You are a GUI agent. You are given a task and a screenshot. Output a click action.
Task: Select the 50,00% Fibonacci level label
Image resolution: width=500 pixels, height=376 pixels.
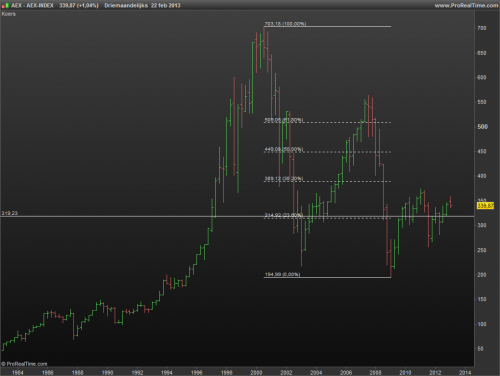(x=284, y=149)
